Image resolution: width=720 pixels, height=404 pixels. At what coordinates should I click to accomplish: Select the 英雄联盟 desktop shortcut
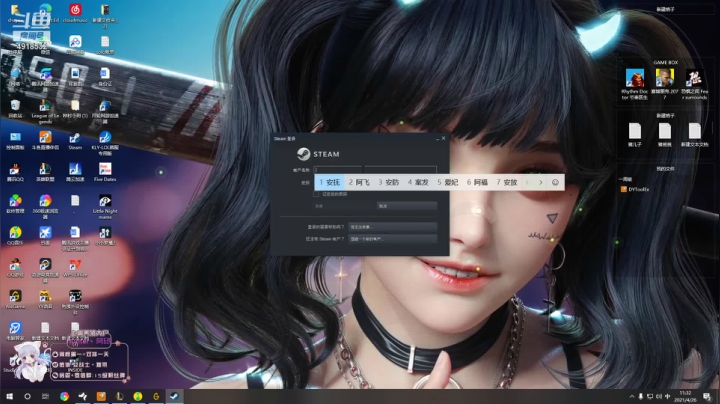45,172
